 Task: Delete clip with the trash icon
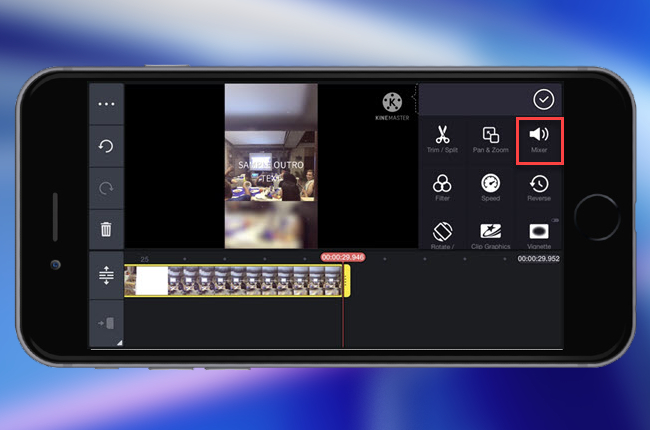pyautogui.click(x=106, y=229)
